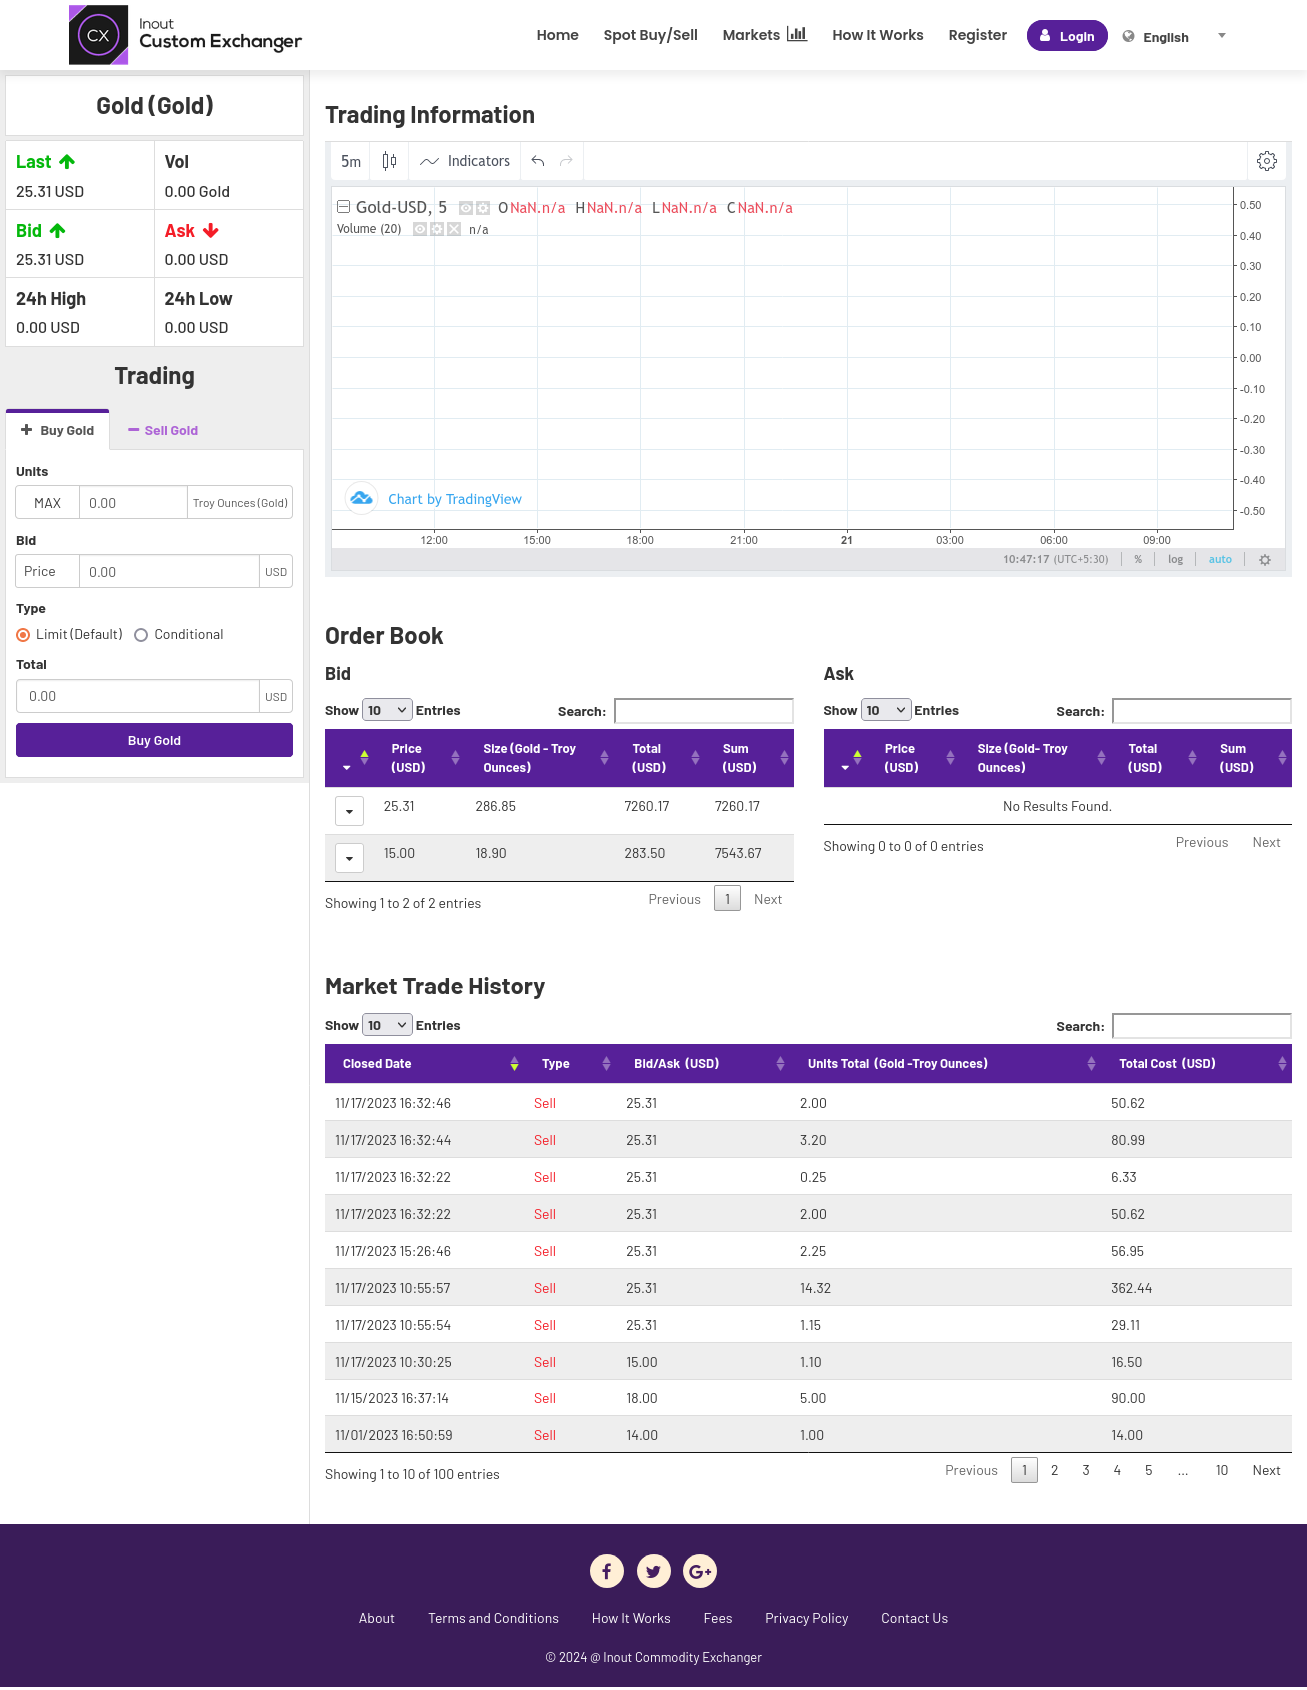
Task: Open Volume indicator settings icon
Action: pos(437,229)
